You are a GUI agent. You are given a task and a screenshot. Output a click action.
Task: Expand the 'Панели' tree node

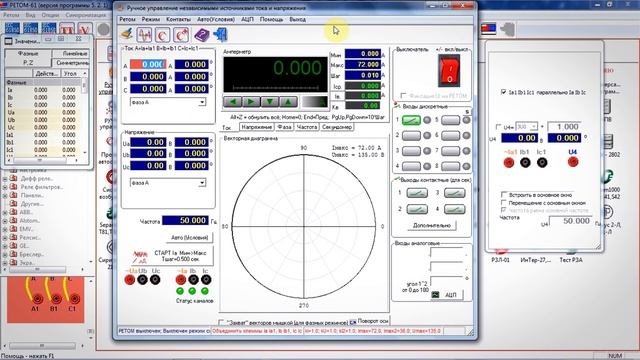coord(5,196)
